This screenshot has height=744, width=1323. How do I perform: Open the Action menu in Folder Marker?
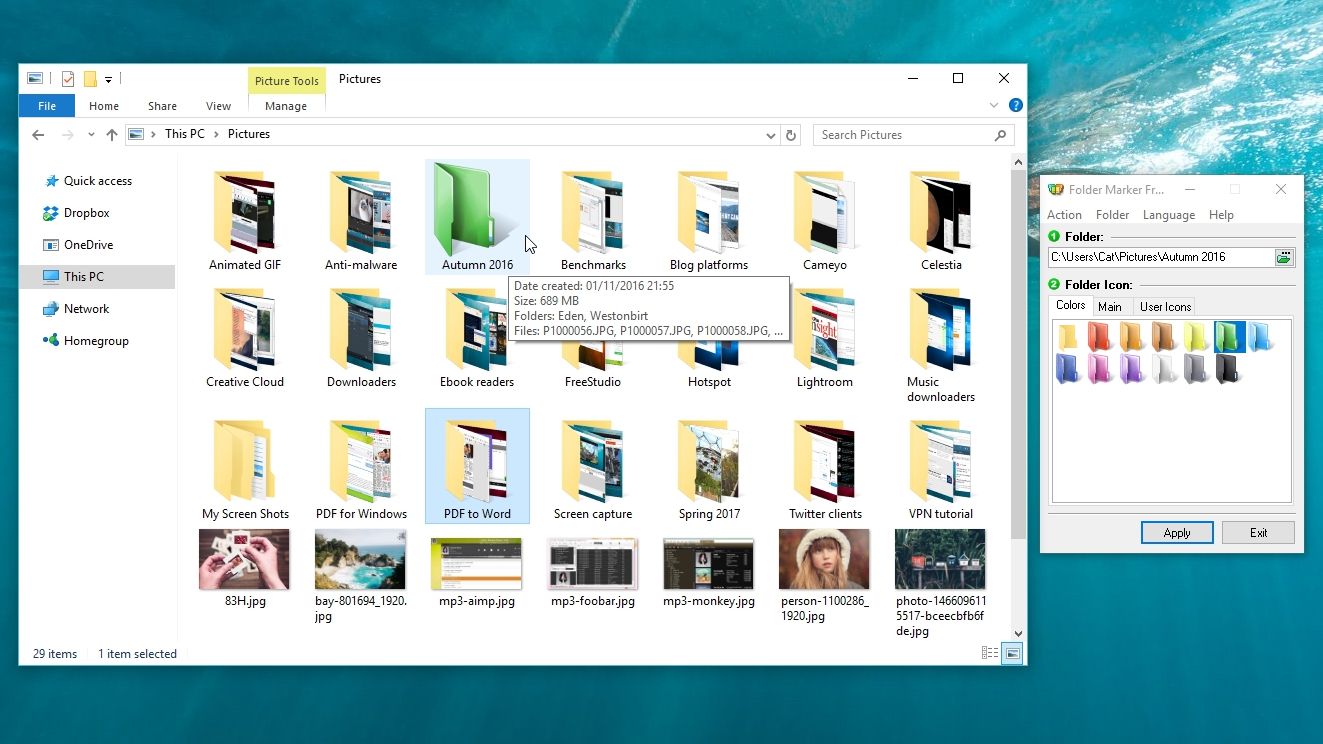pyautogui.click(x=1064, y=214)
